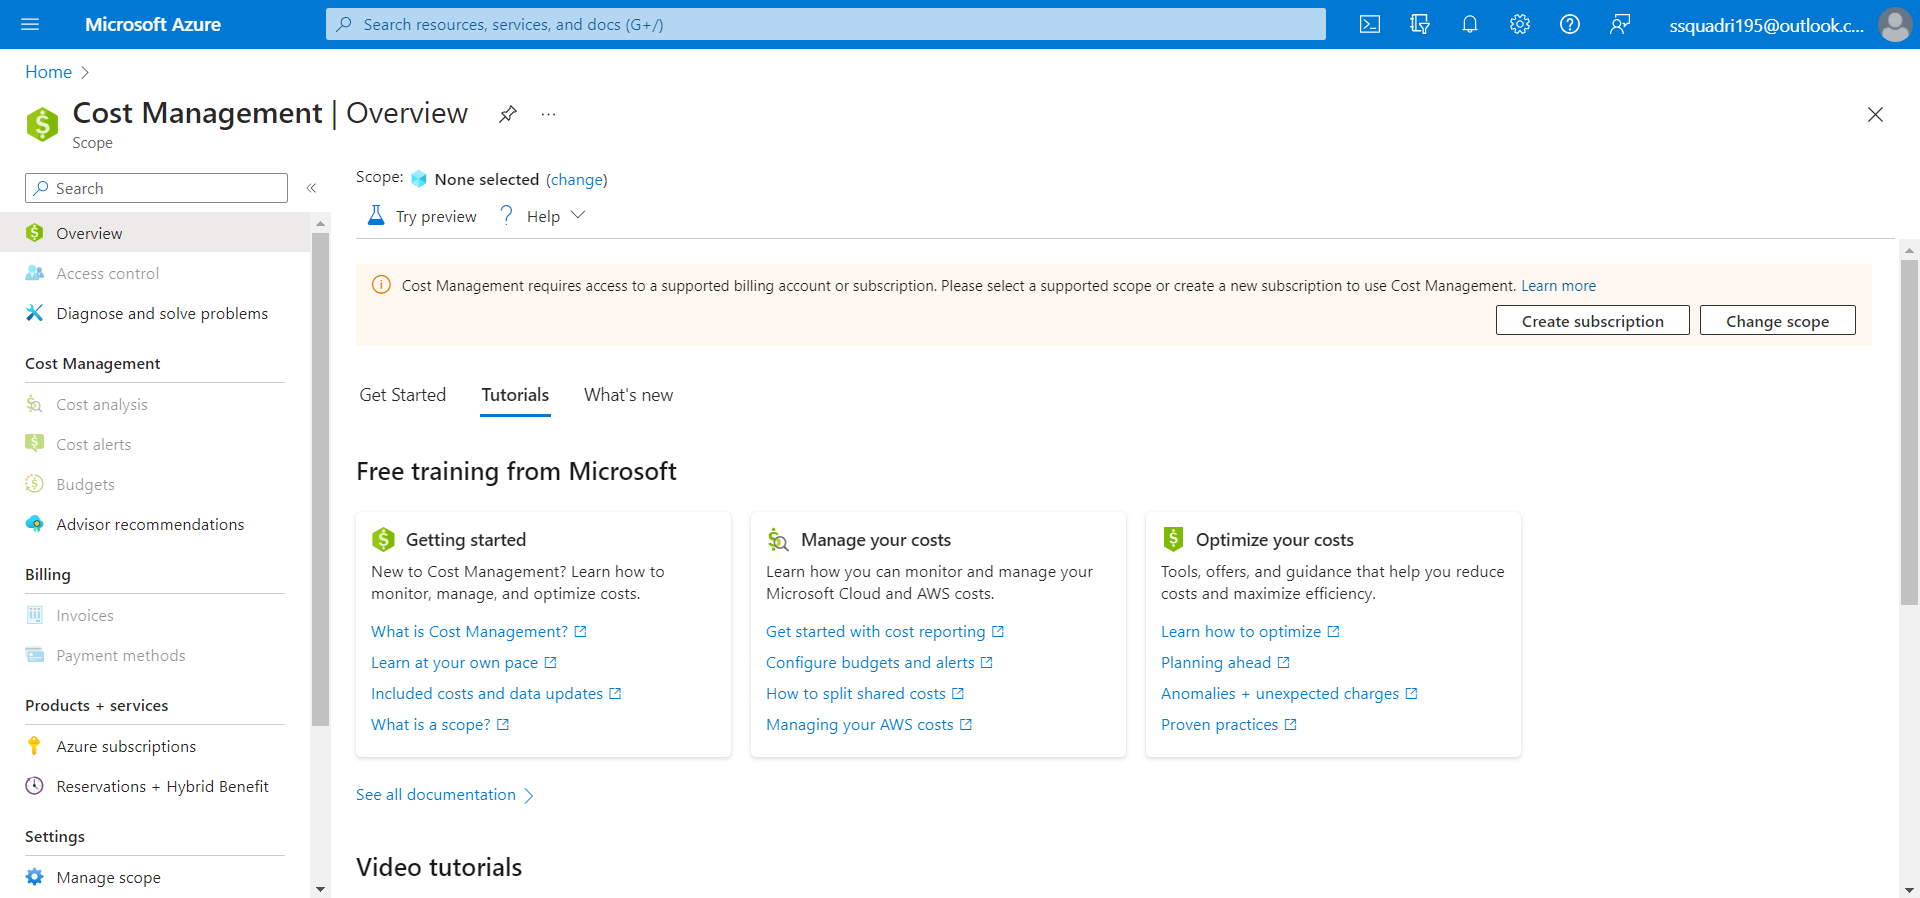
Task: Open the notifications bell
Action: pyautogui.click(x=1469, y=24)
